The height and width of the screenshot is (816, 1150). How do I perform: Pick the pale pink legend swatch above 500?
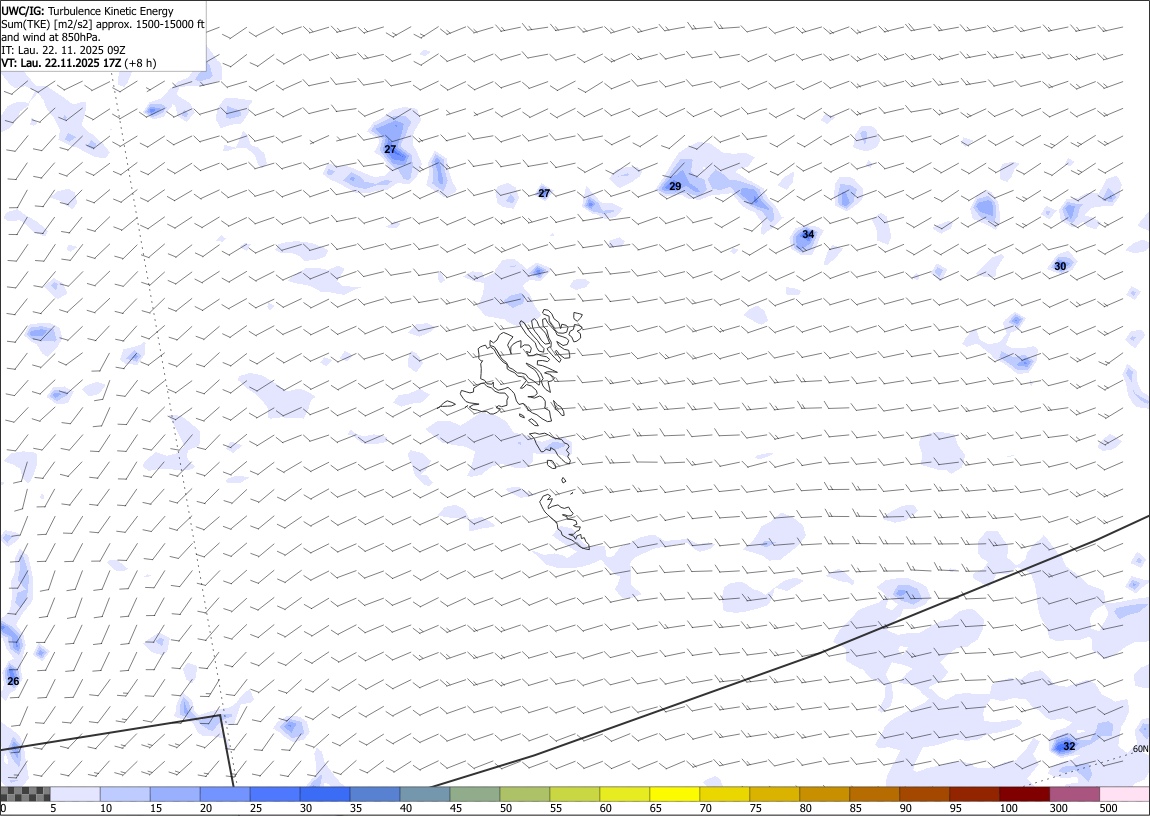(x=1124, y=794)
